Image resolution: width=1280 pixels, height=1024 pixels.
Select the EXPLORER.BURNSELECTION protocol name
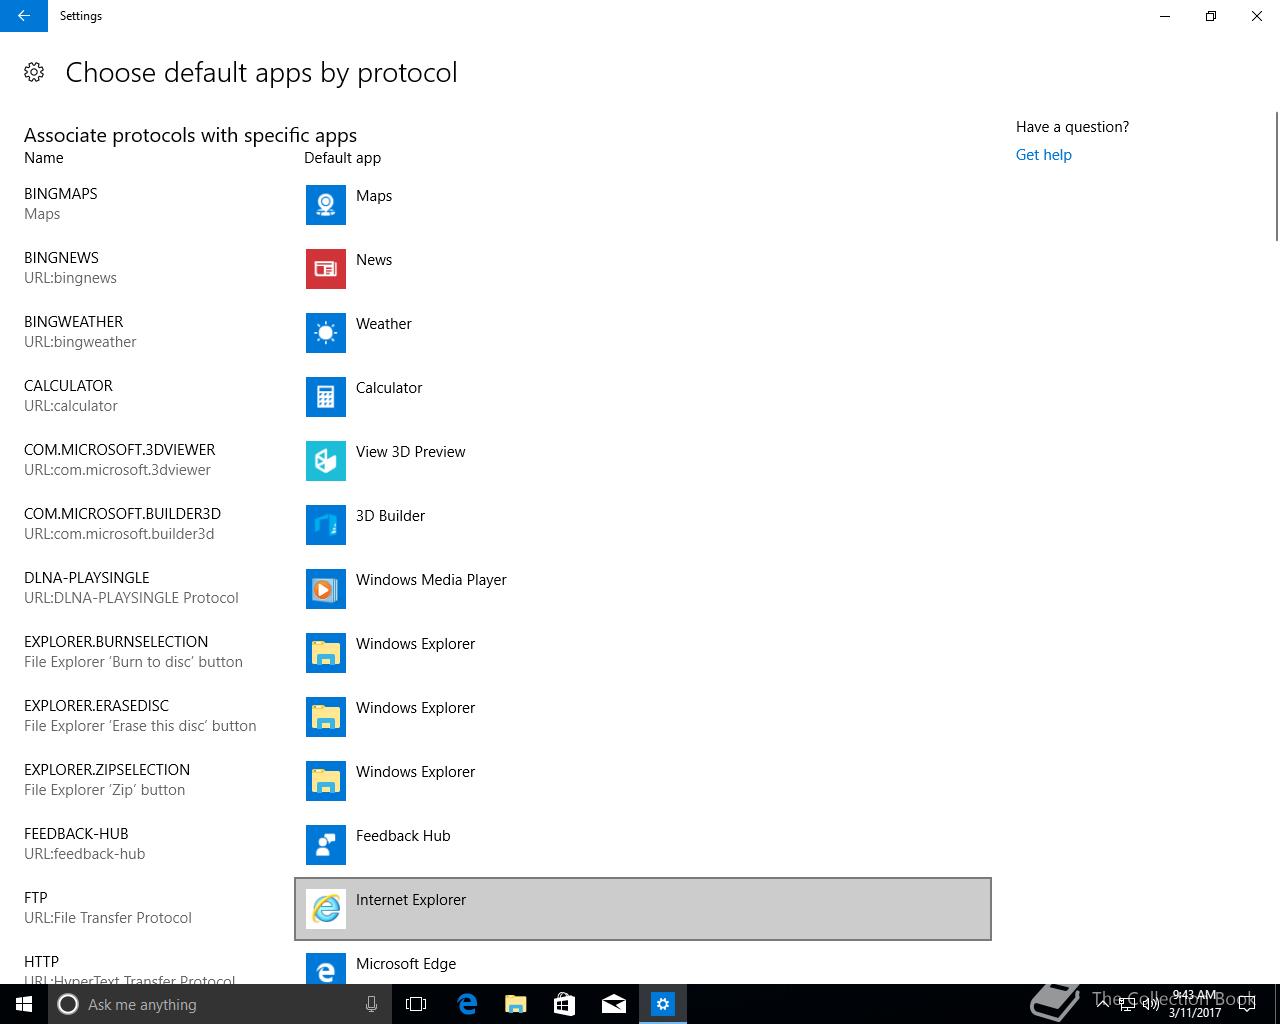point(116,642)
